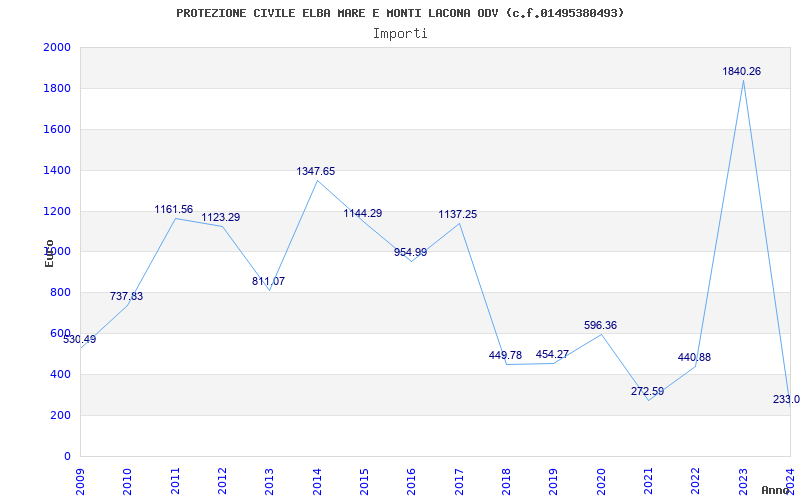Click the y-axis value 0
The image size is (800, 500).
(67, 456)
